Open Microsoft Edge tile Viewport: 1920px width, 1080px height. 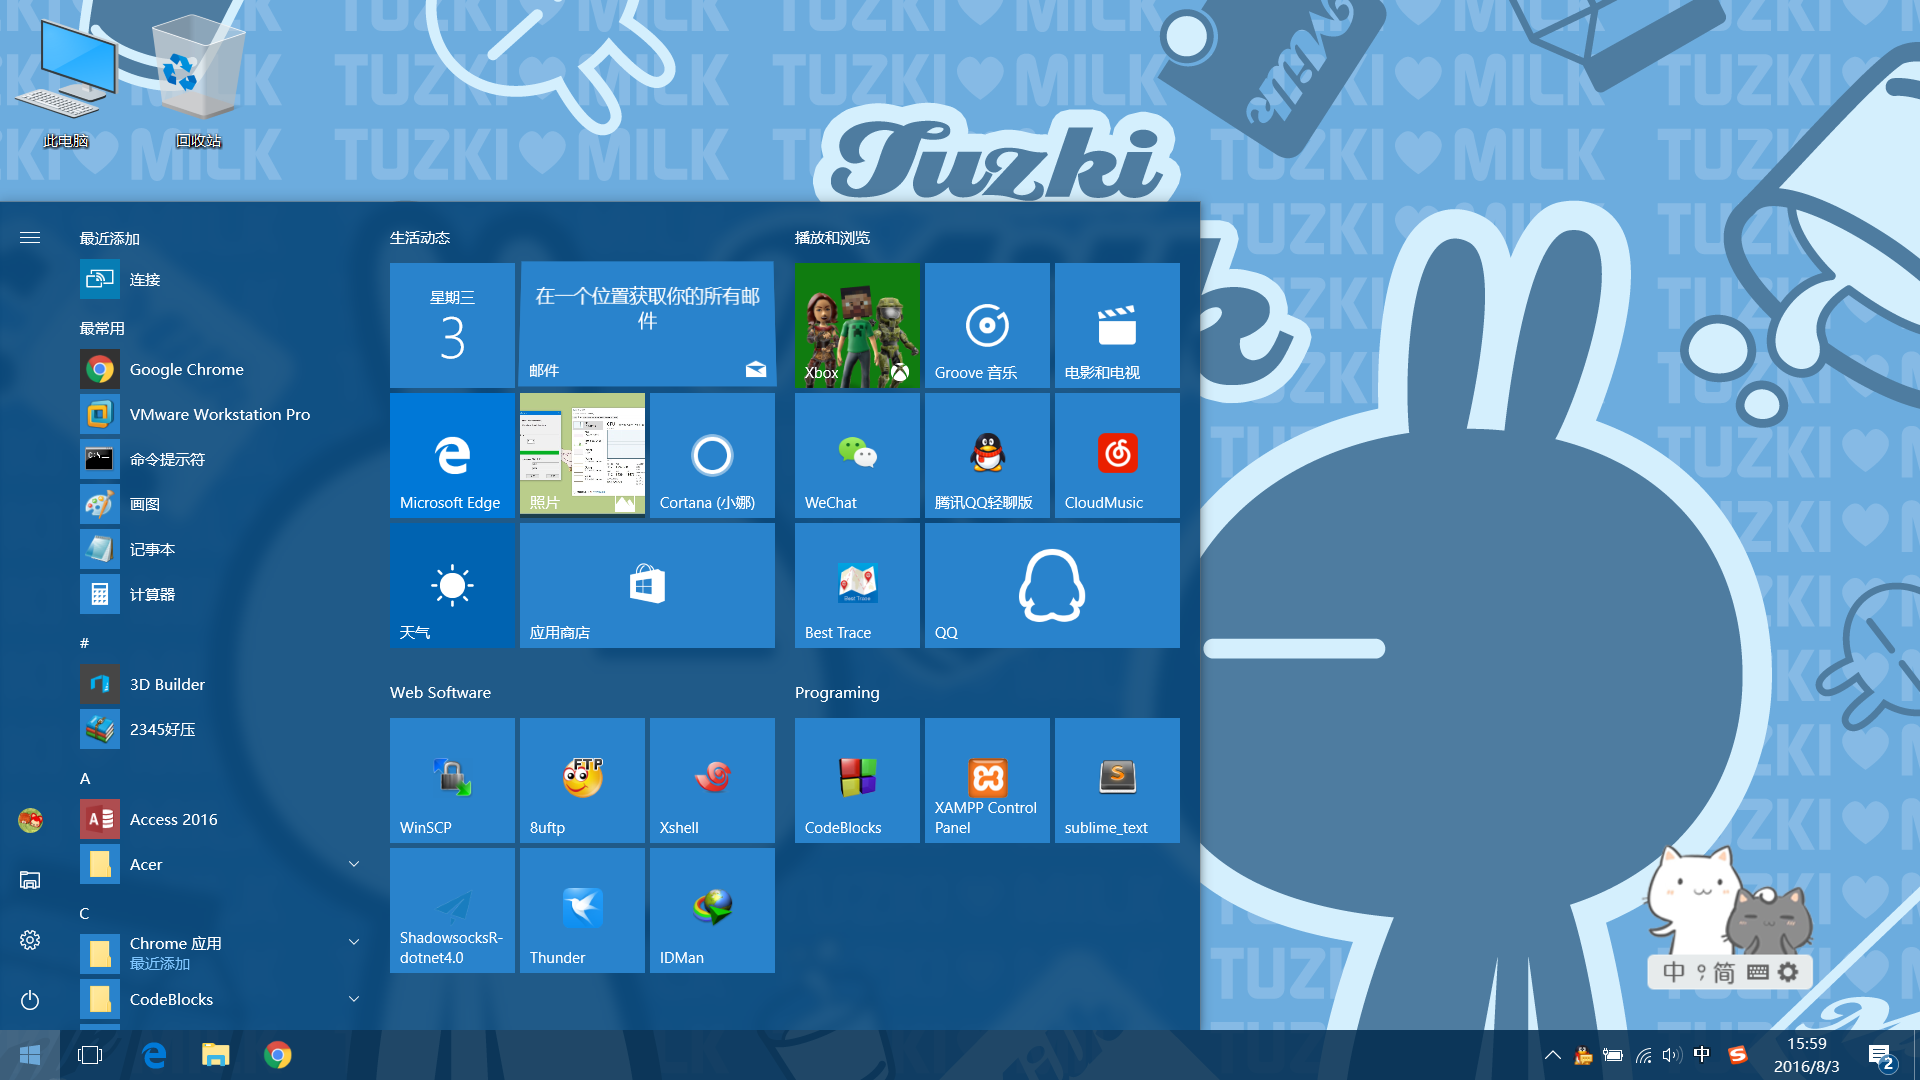click(x=452, y=455)
